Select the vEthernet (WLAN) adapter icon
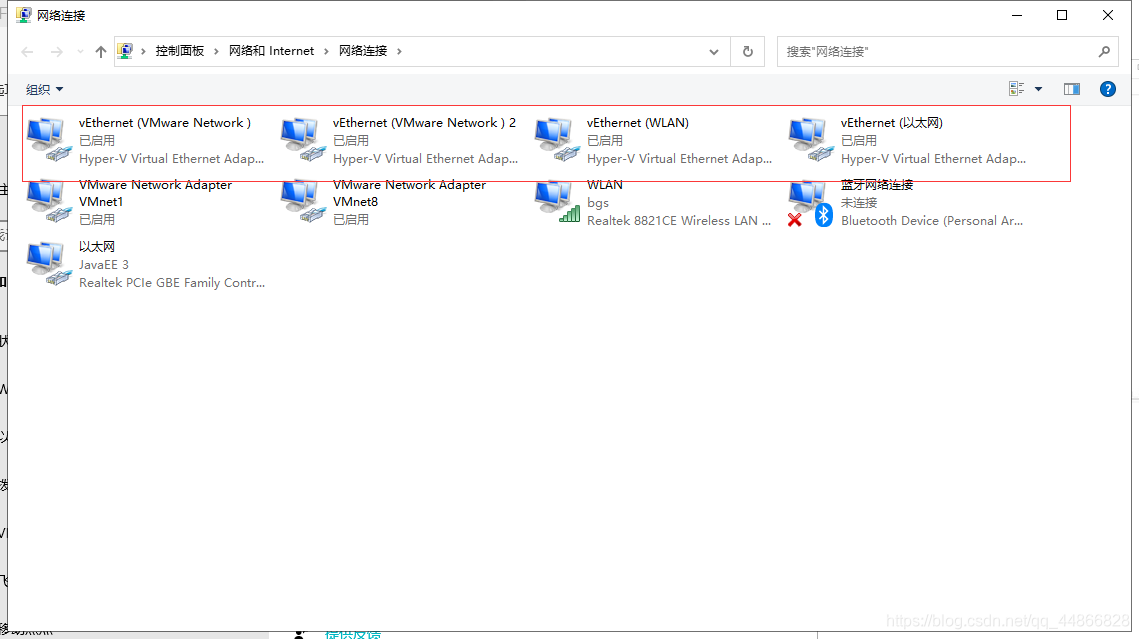 [557, 140]
